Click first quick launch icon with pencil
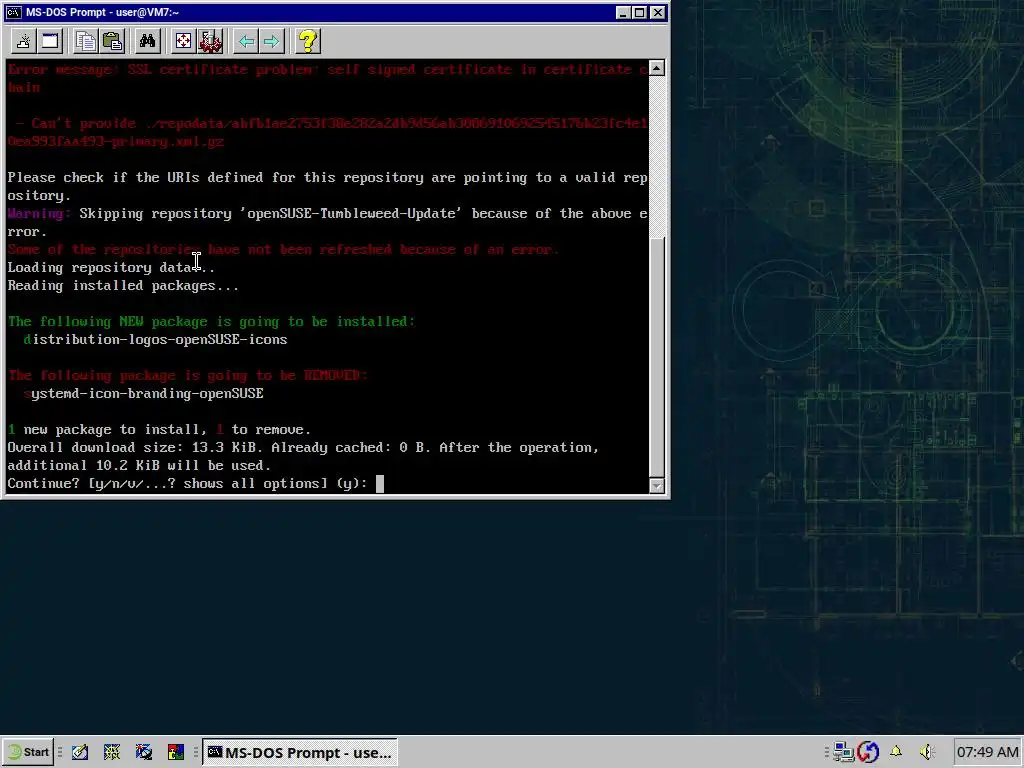Viewport: 1024px width, 768px height. [80, 752]
